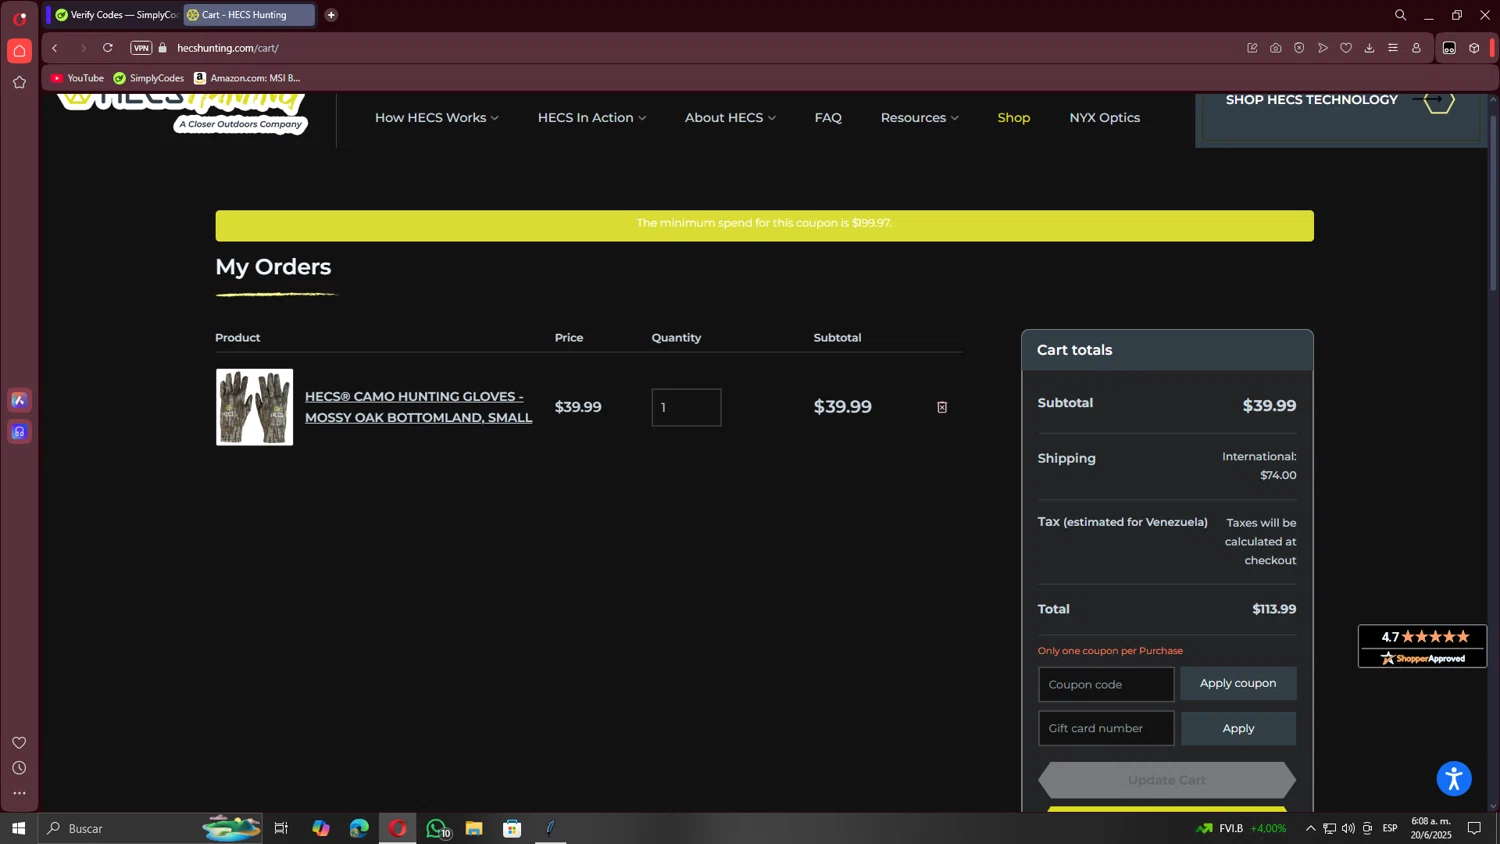Viewport: 1500px width, 844px height.
Task: Open Microsoft Edge from the taskbar
Action: click(x=359, y=828)
